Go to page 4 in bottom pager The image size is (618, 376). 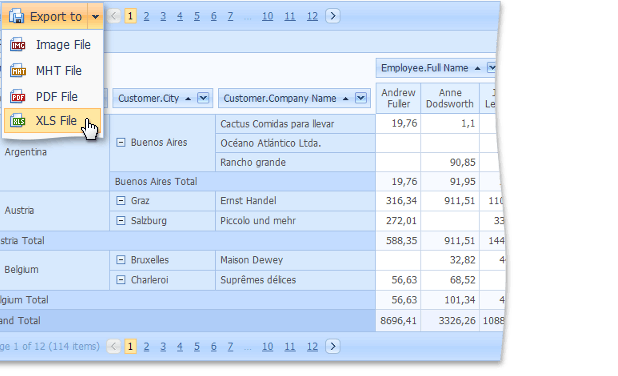180,346
